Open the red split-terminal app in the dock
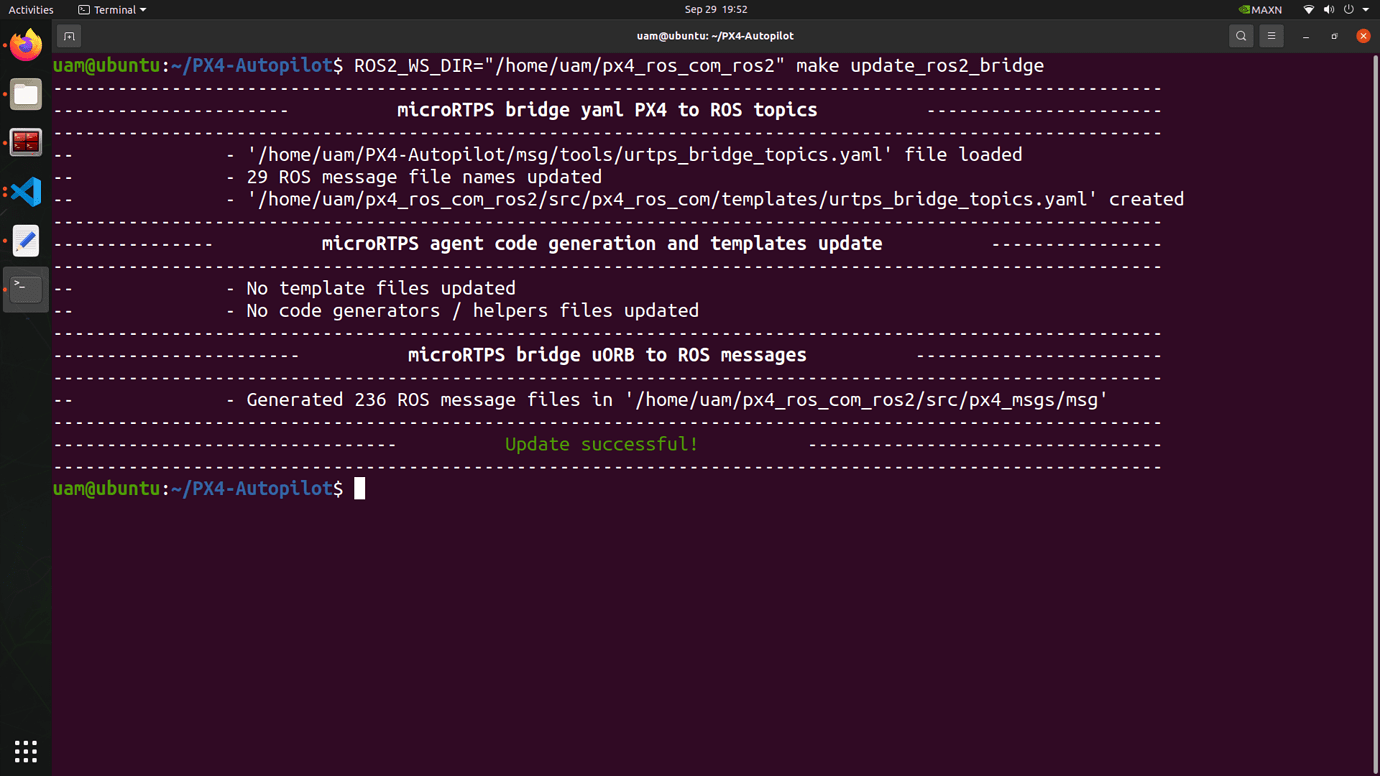The image size is (1380, 776). tap(25, 142)
